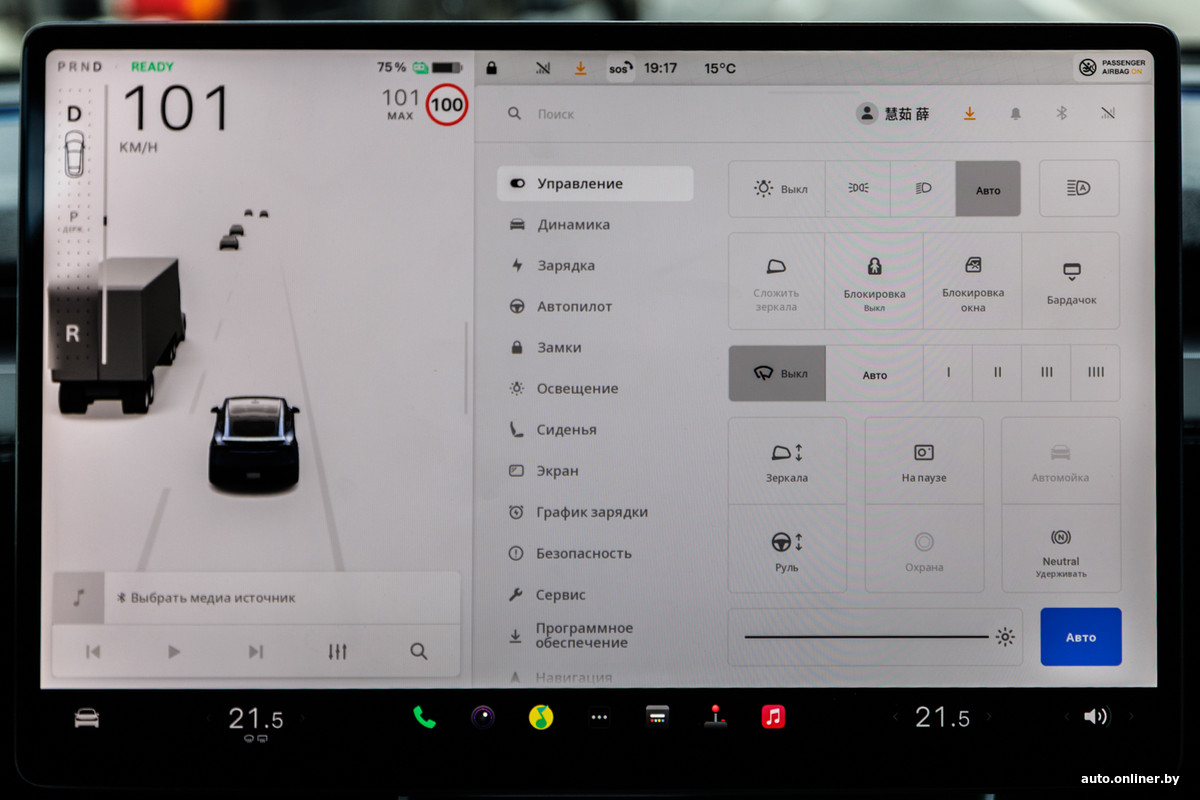Screen dimensions: 1200x800
Task: Open the joystick arcade app
Action: coord(715,716)
